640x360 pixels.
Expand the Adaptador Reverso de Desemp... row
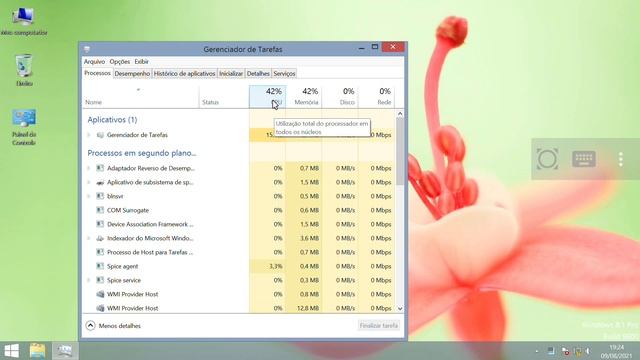click(89, 168)
